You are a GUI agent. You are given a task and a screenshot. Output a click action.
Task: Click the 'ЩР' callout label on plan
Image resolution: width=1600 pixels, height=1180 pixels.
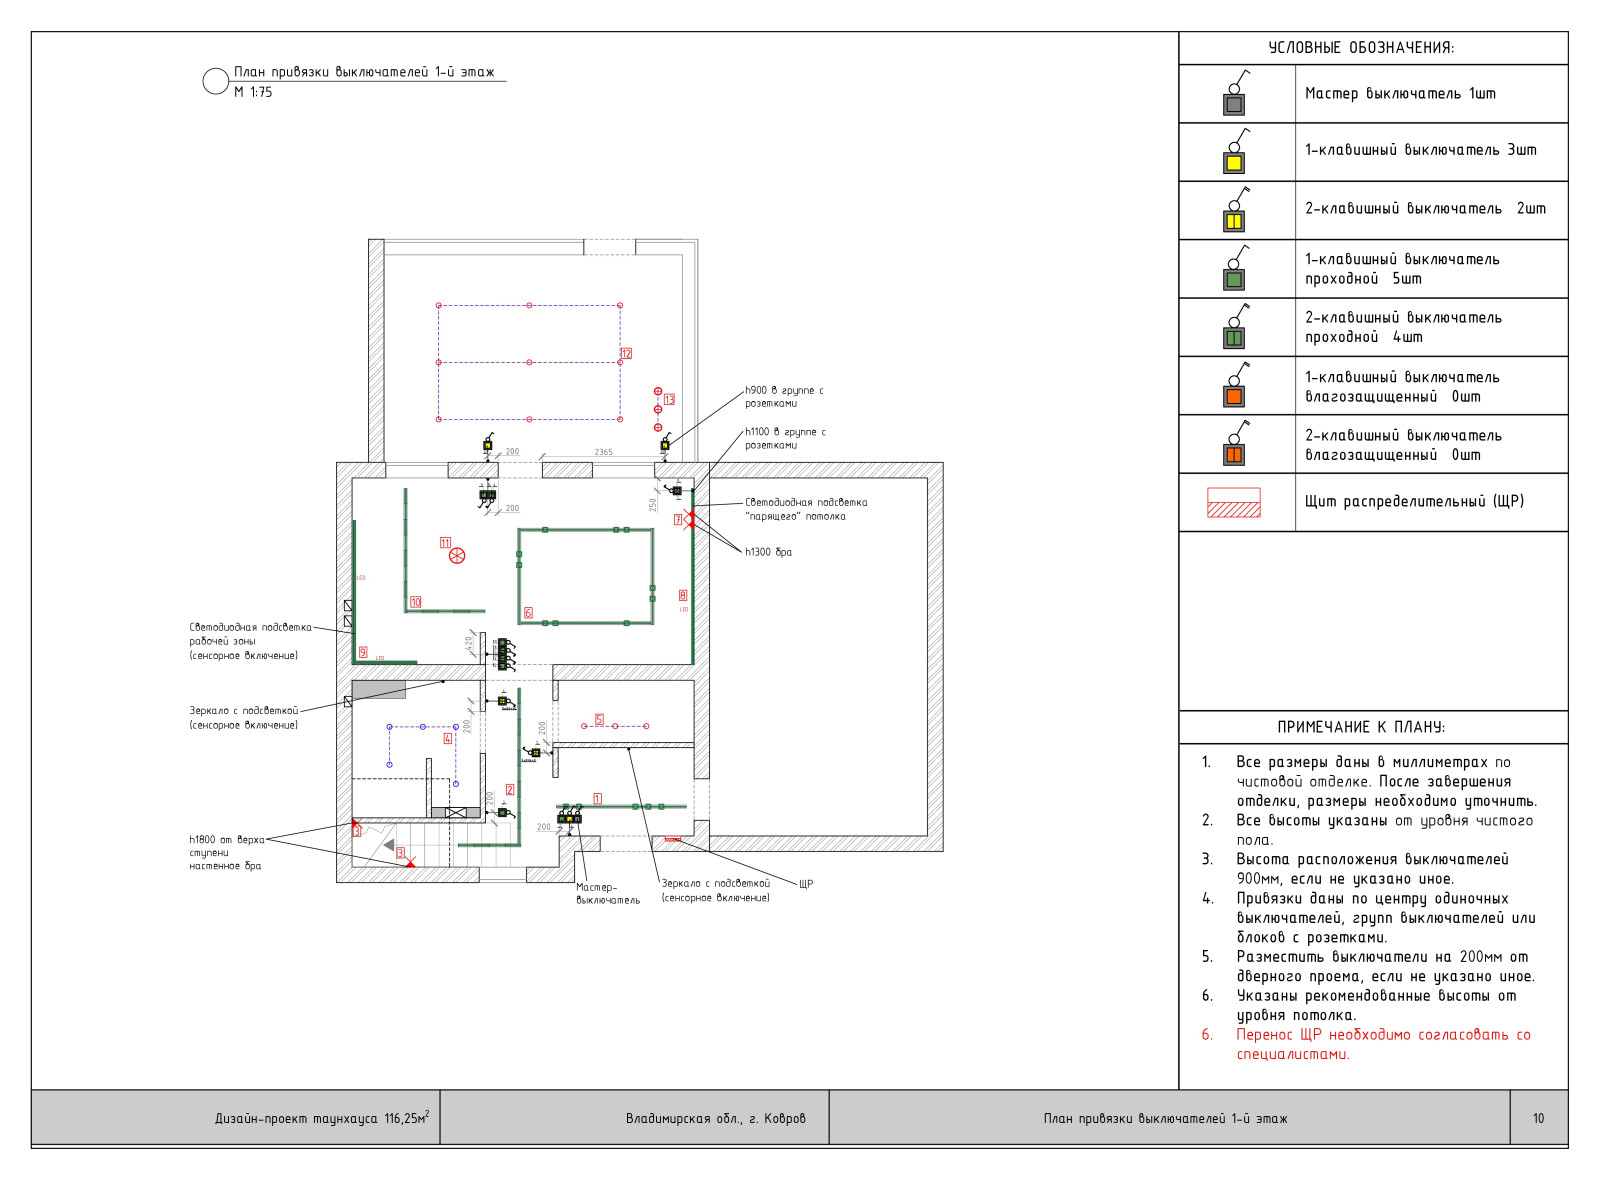pos(806,884)
